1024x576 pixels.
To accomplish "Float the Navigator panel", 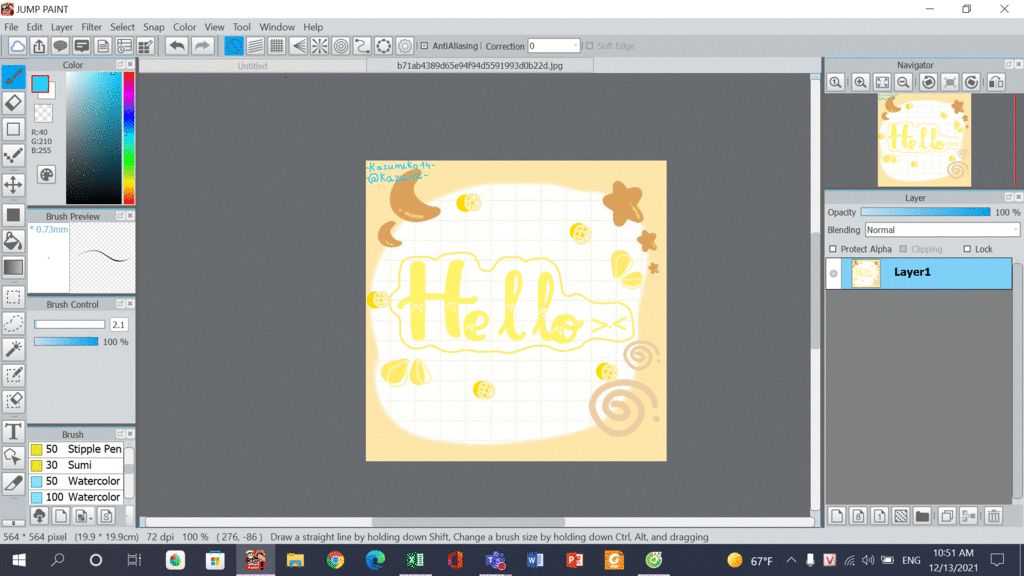I will tap(1008, 65).
